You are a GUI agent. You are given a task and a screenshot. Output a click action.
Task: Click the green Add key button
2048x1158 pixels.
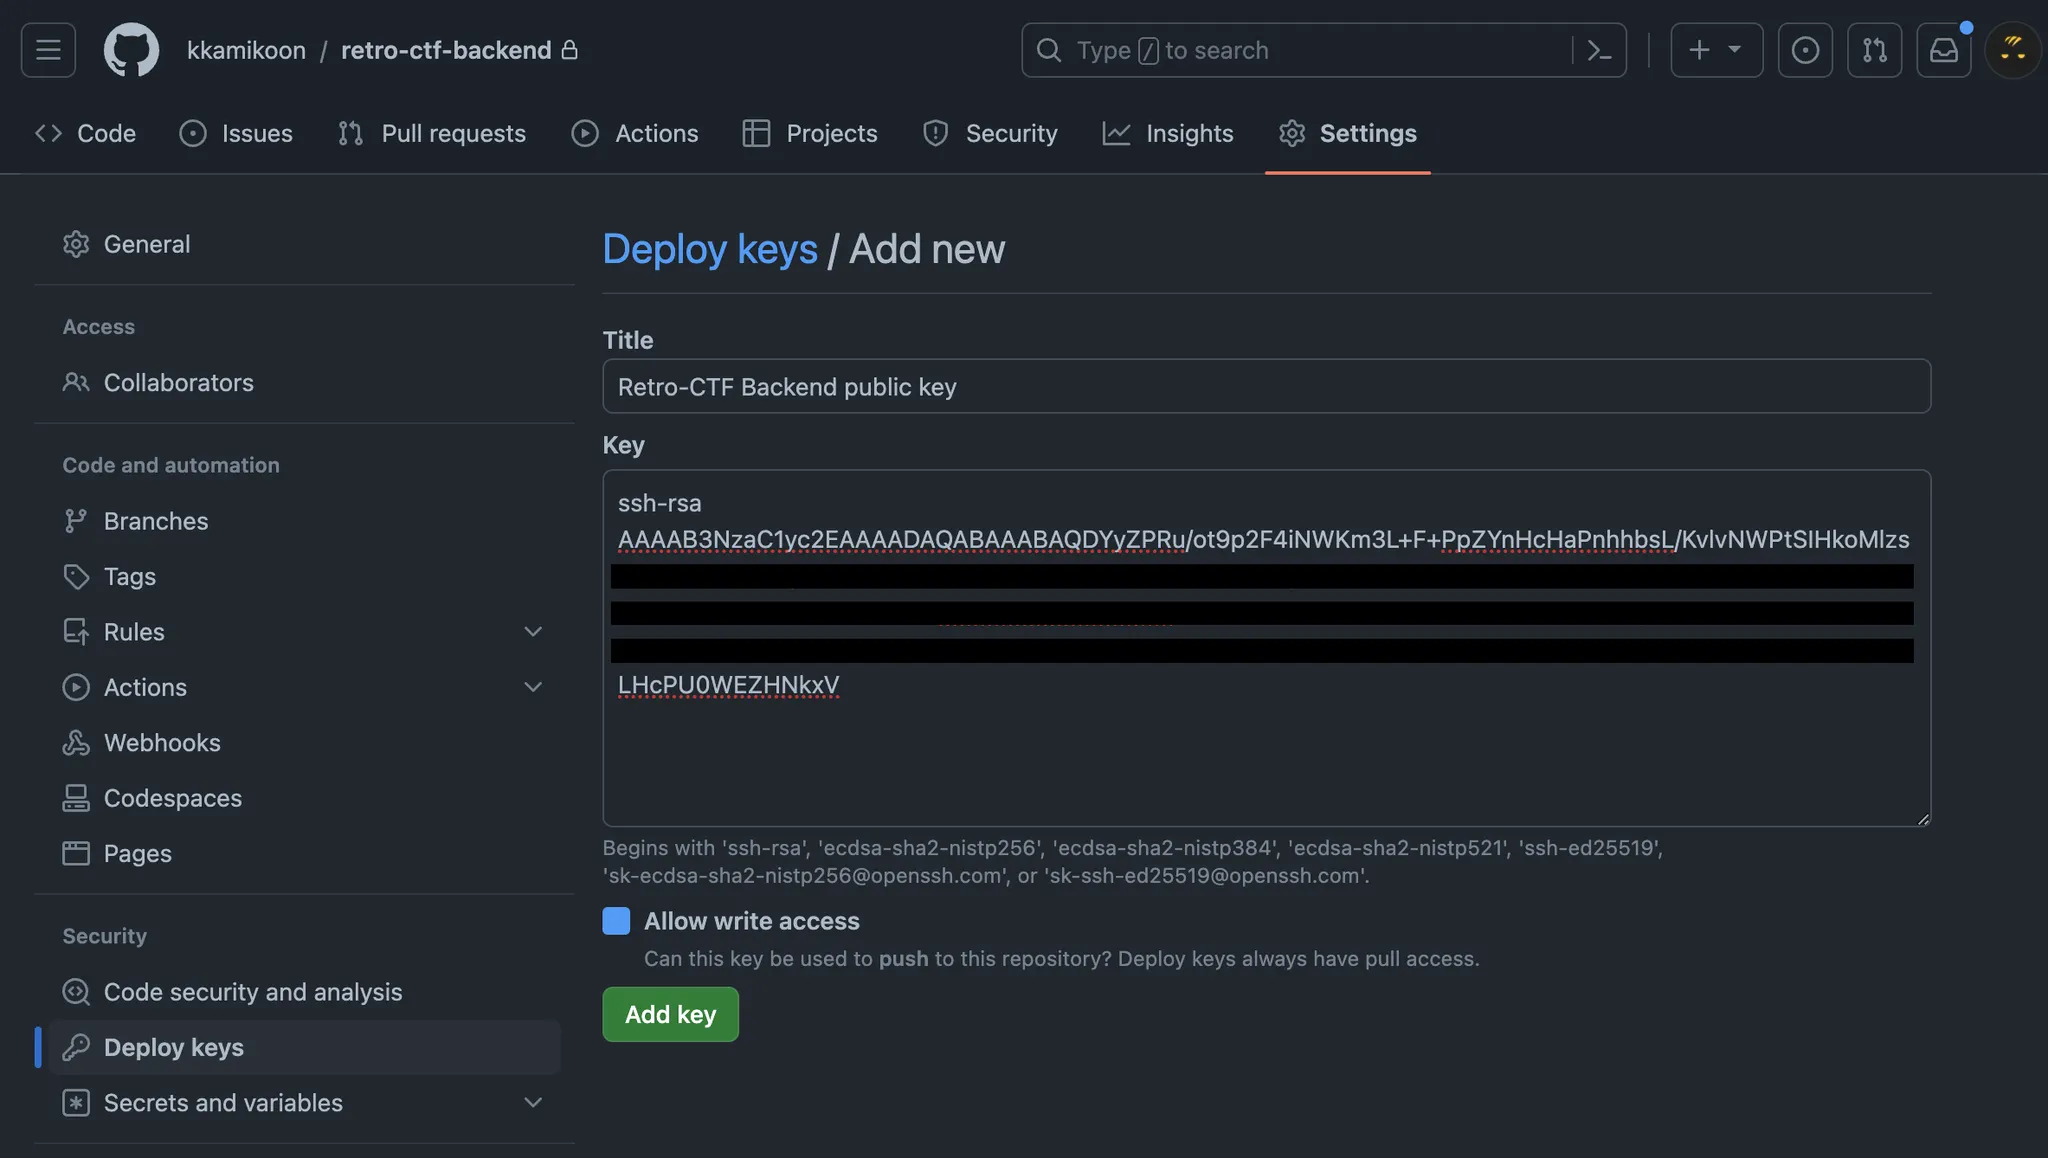click(670, 1014)
